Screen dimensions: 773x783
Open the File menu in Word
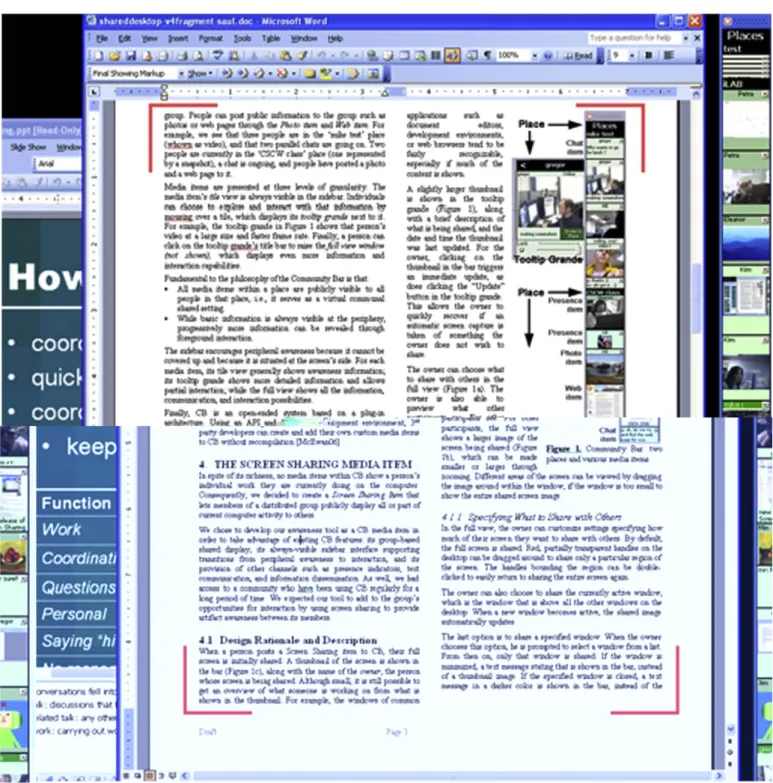[102, 38]
